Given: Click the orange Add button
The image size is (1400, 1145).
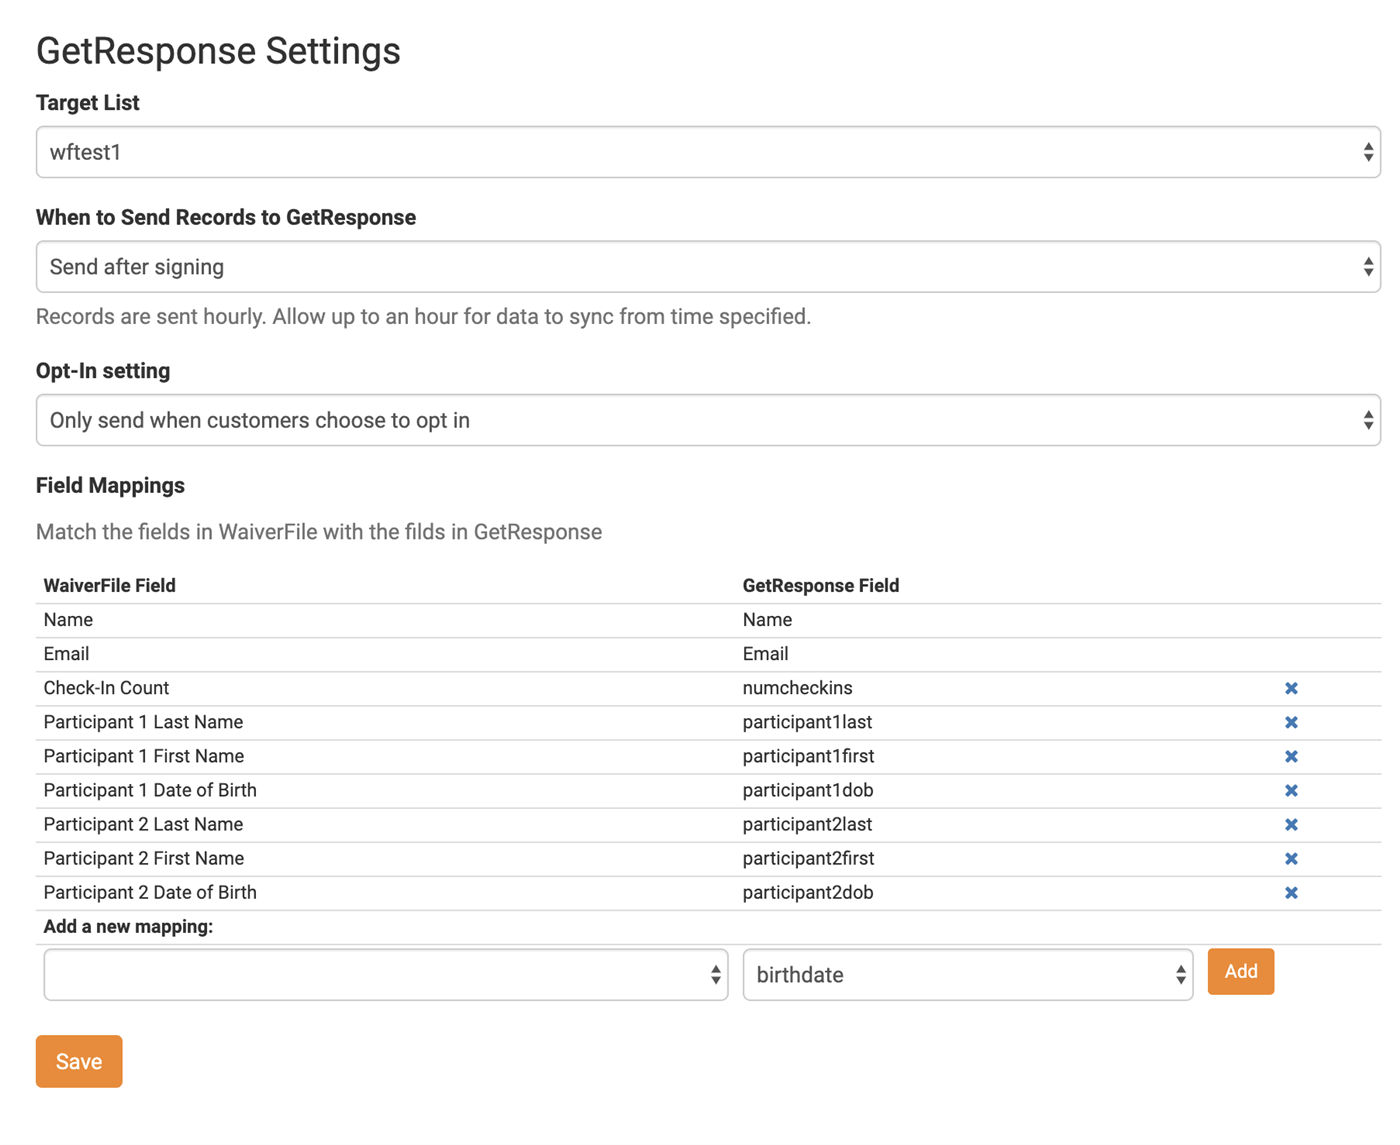Looking at the screenshot, I should tap(1240, 972).
